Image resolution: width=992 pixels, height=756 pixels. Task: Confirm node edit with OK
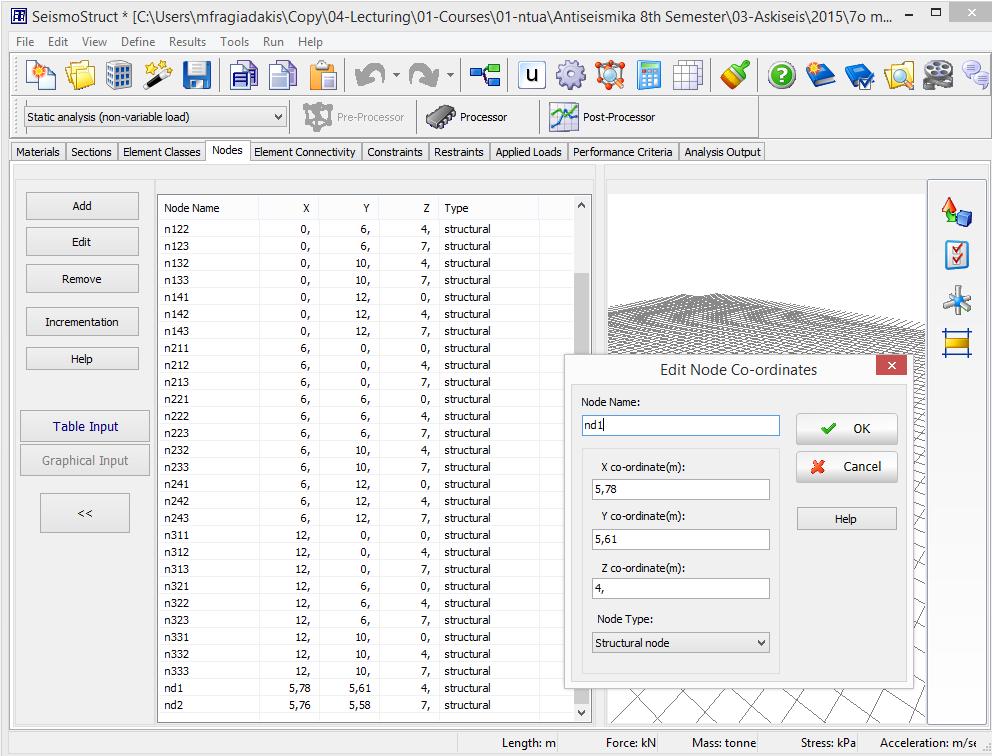(x=846, y=429)
